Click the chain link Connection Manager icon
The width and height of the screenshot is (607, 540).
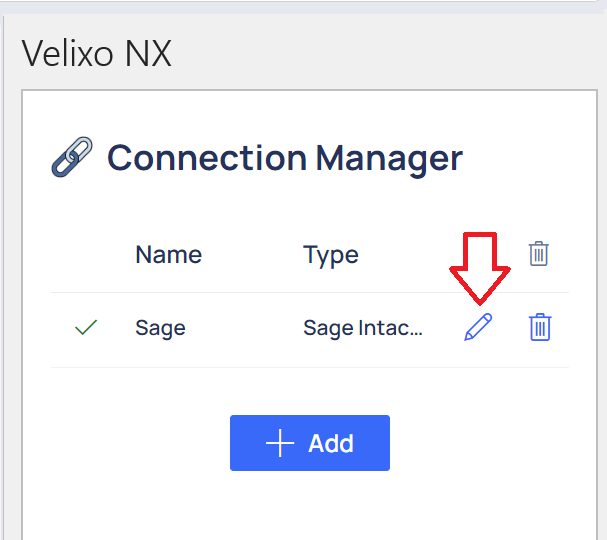72,157
